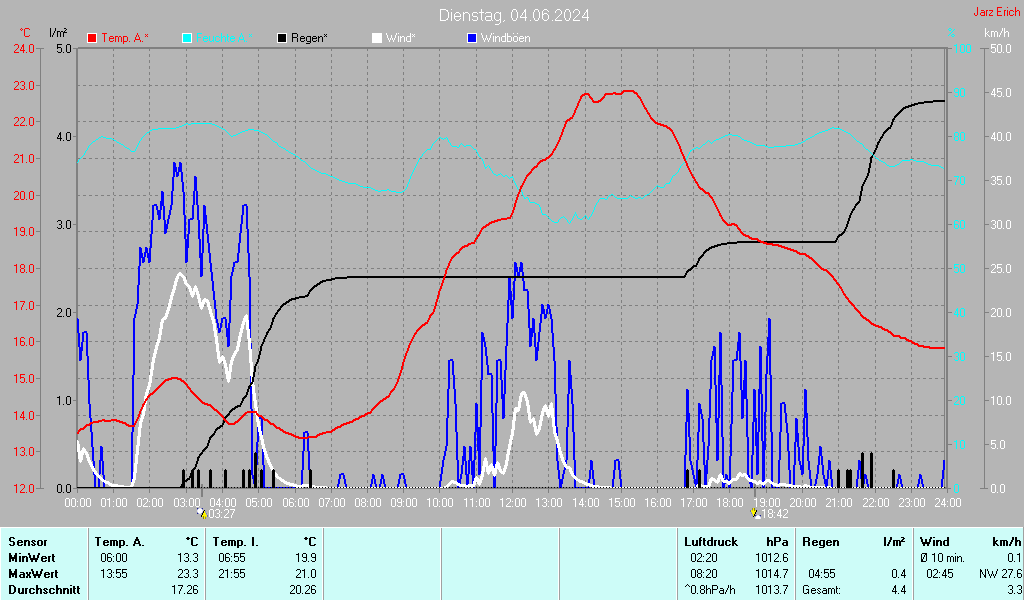Click the sunset marker at 18:42

(756, 513)
